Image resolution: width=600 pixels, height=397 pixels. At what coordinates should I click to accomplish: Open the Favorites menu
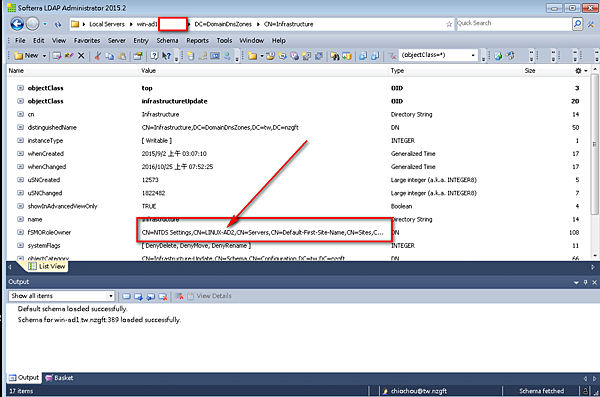click(87, 40)
